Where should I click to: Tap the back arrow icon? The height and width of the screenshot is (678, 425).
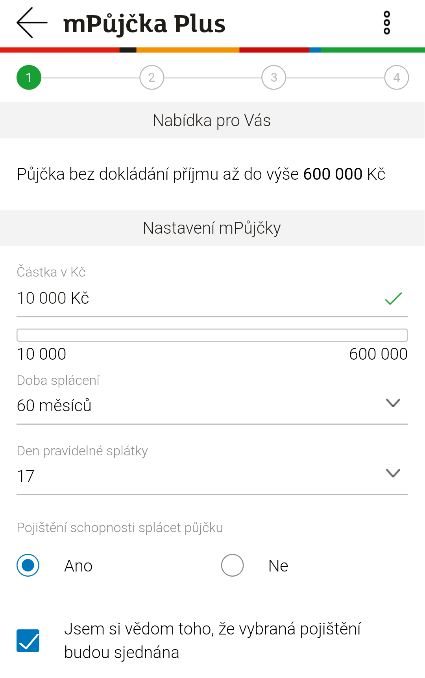pyautogui.click(x=32, y=23)
